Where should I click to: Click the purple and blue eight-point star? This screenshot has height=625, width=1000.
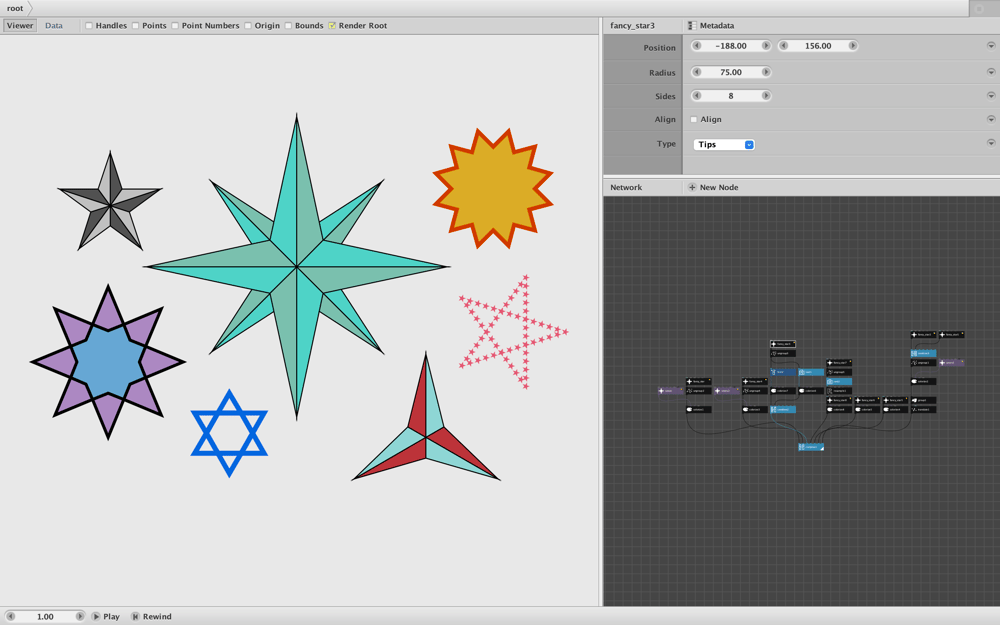[108, 362]
